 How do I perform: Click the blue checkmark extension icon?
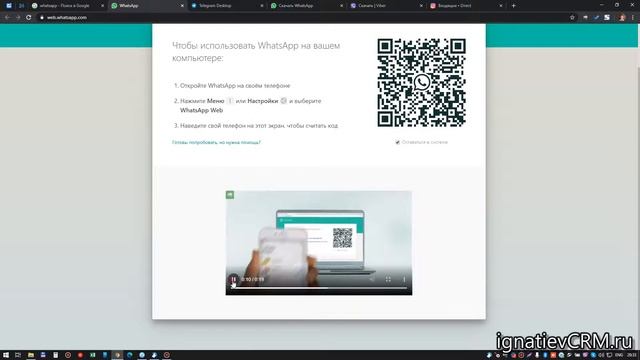tap(596, 18)
